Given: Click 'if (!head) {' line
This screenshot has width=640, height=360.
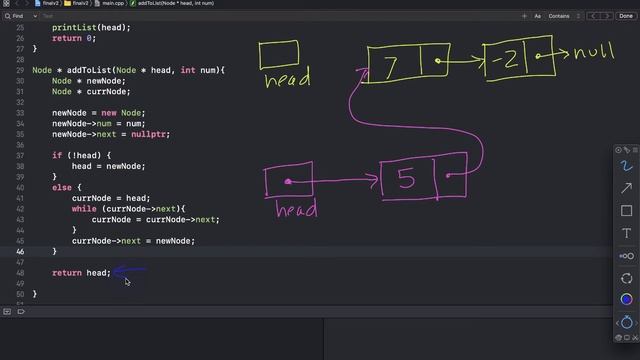Looking at the screenshot, I should point(81,156).
